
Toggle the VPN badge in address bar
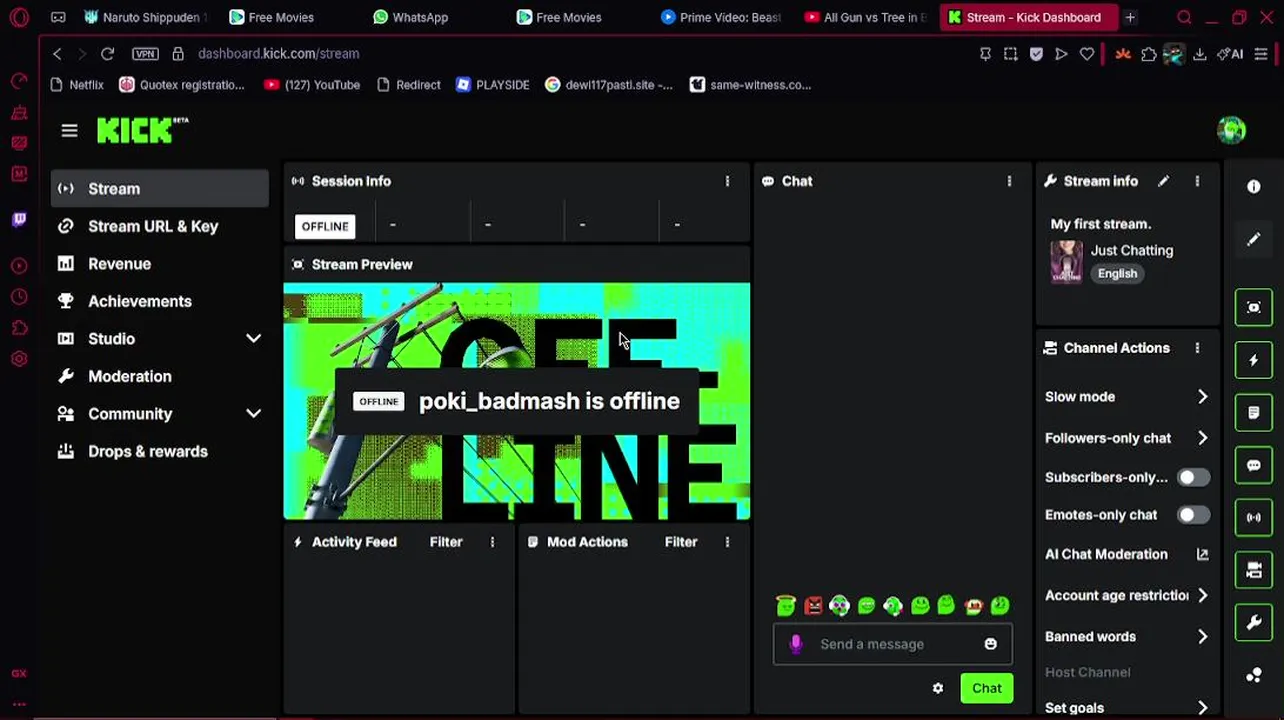(x=145, y=54)
